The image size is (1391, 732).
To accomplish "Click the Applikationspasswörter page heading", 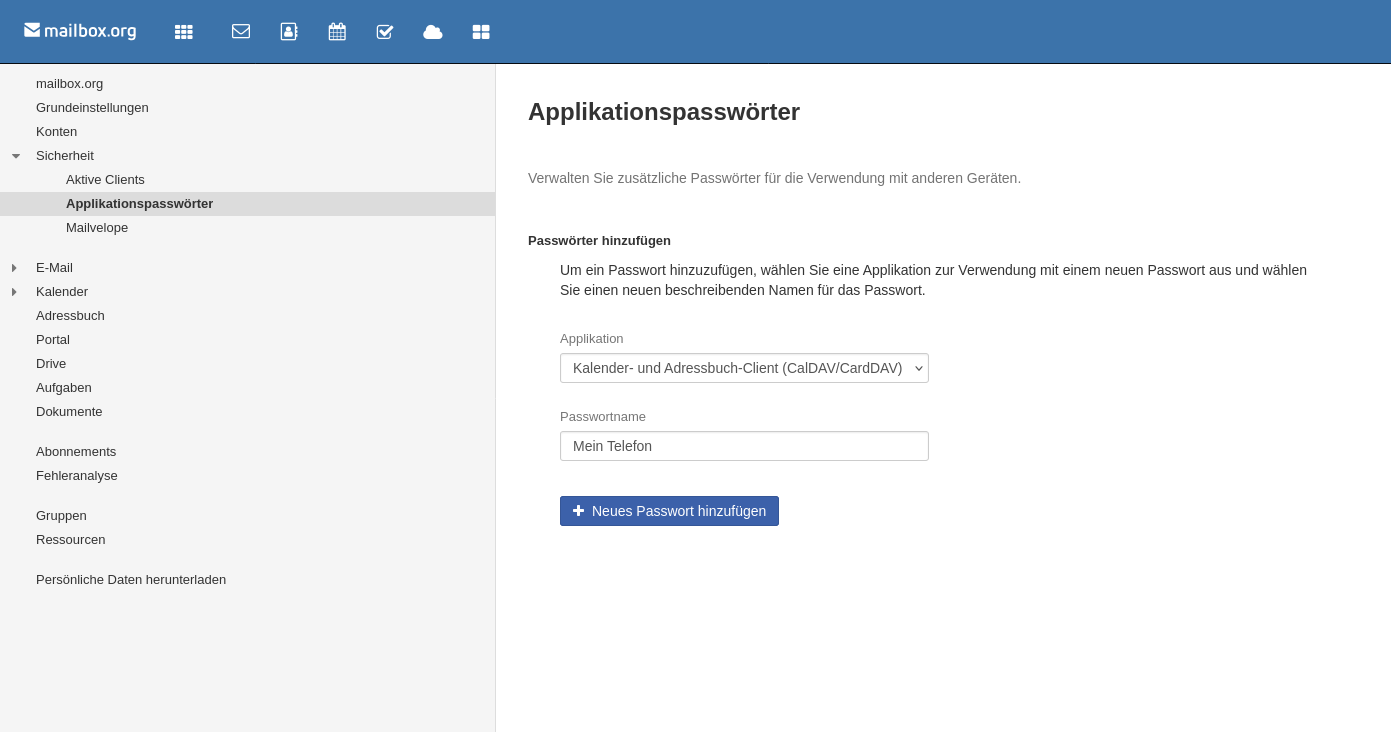I will (x=664, y=112).
